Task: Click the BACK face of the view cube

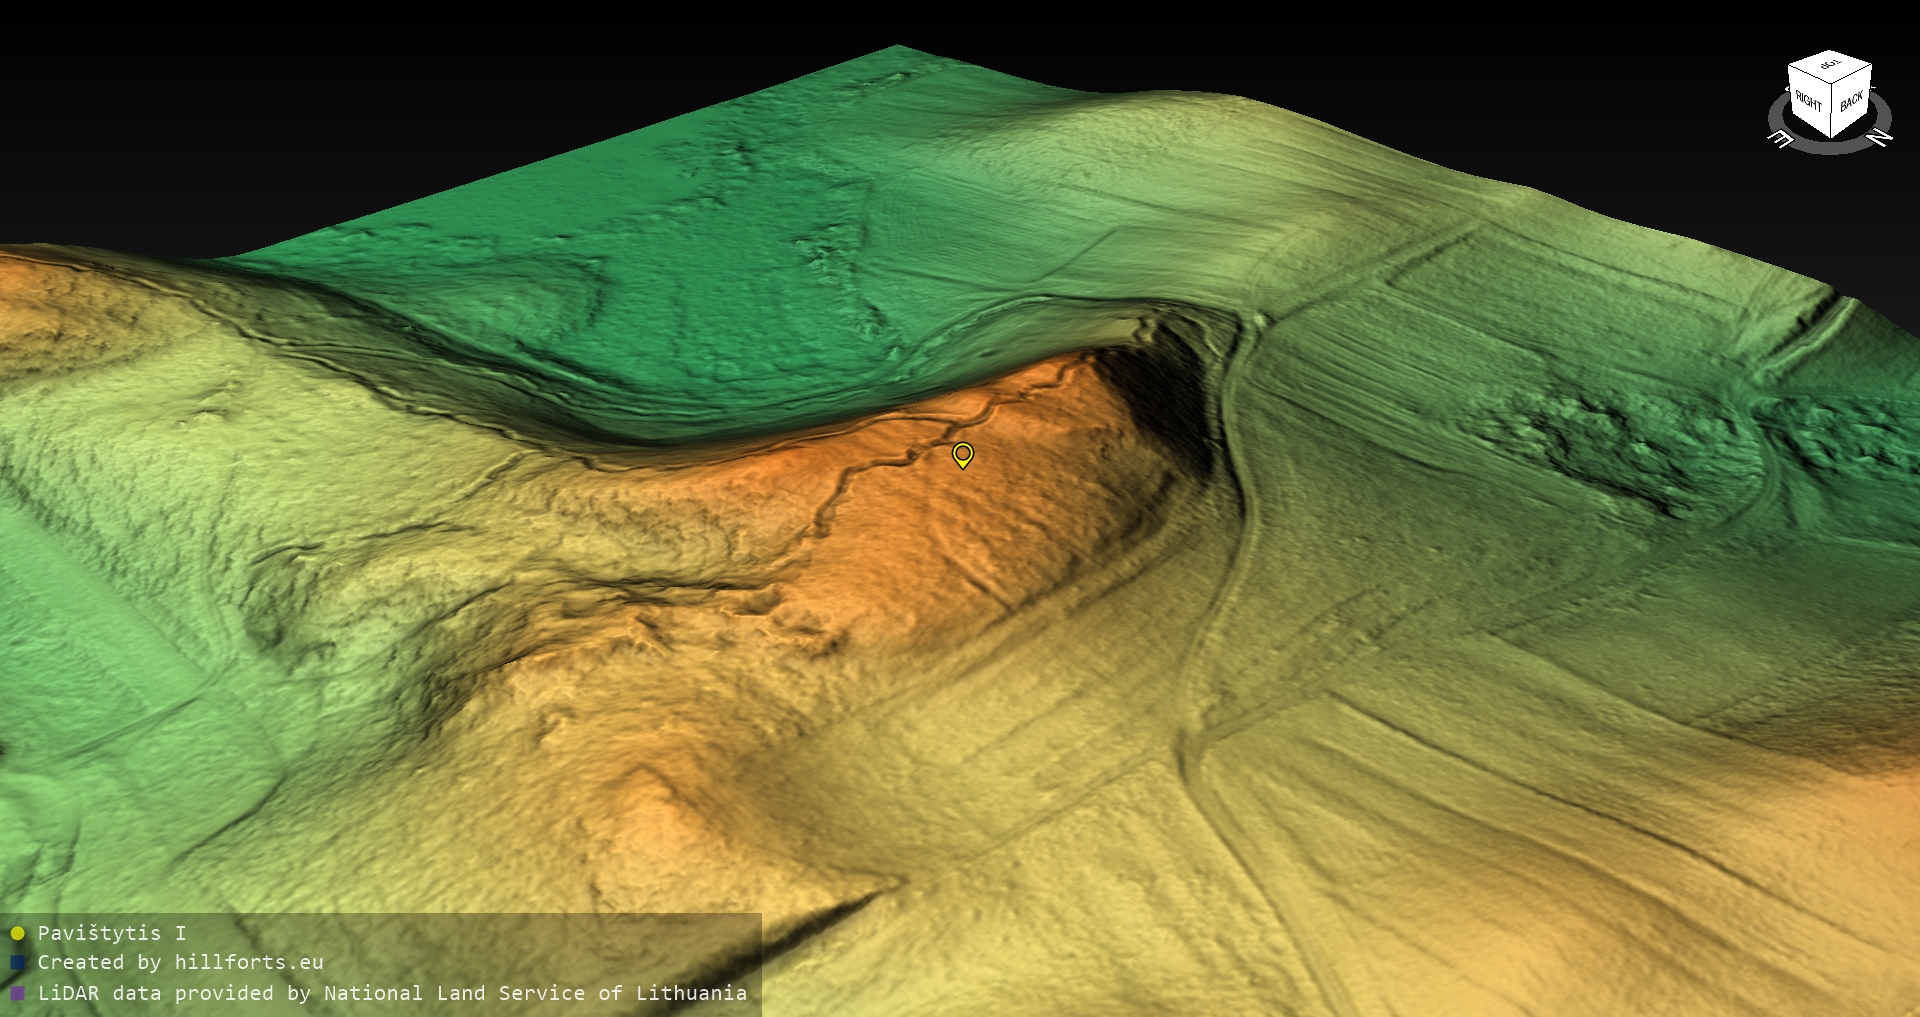Action: (x=1851, y=100)
